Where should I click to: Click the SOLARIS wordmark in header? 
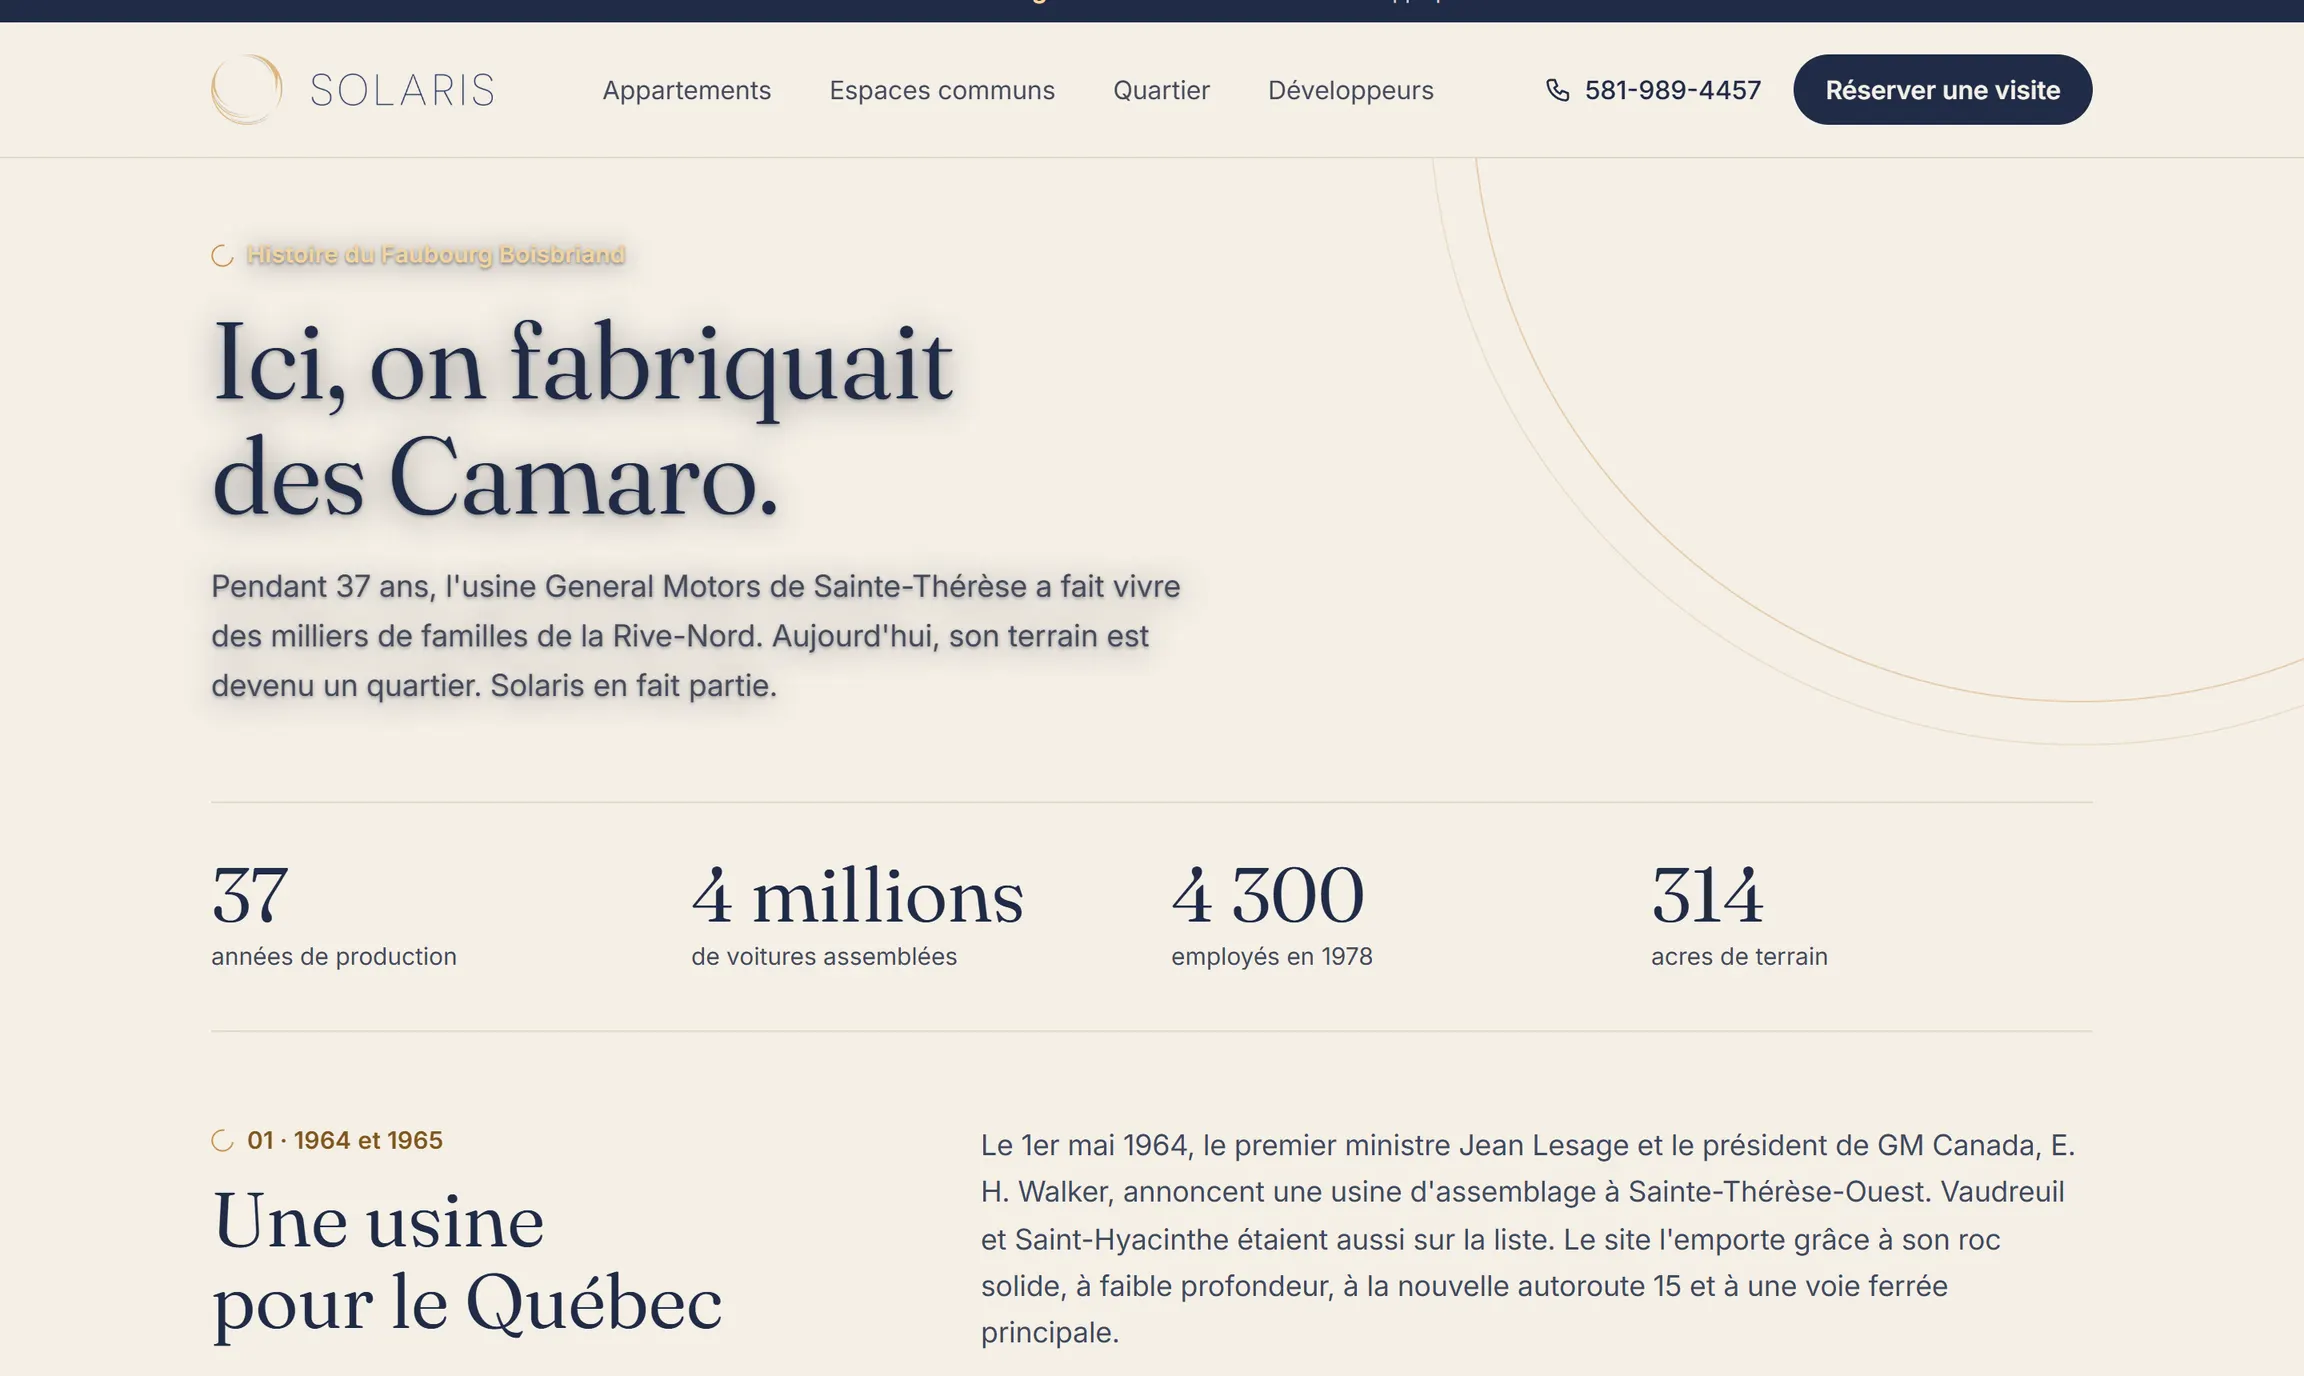pos(402,90)
